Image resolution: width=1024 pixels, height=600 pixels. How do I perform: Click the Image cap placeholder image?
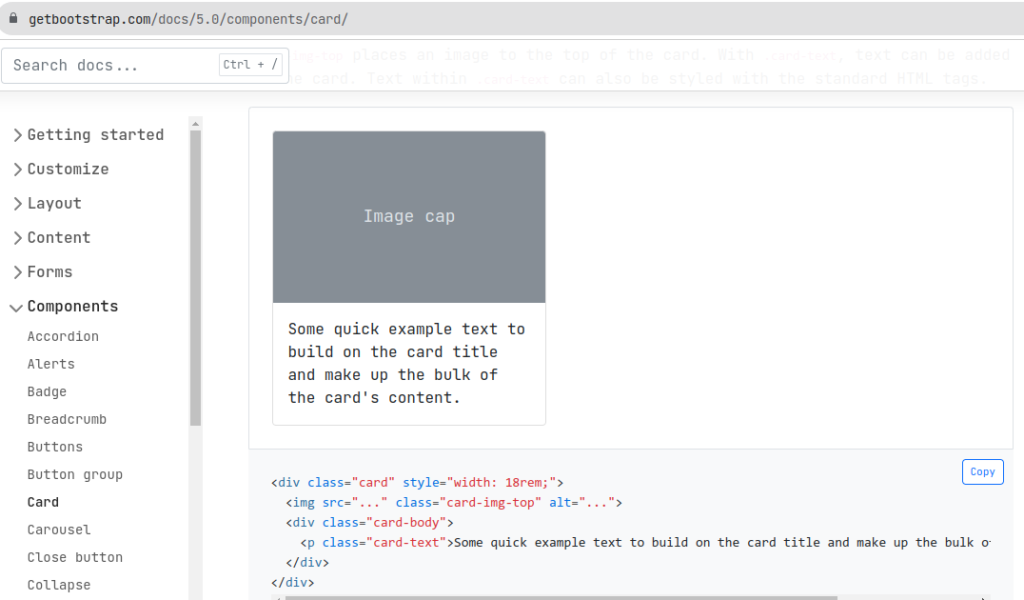pos(409,217)
